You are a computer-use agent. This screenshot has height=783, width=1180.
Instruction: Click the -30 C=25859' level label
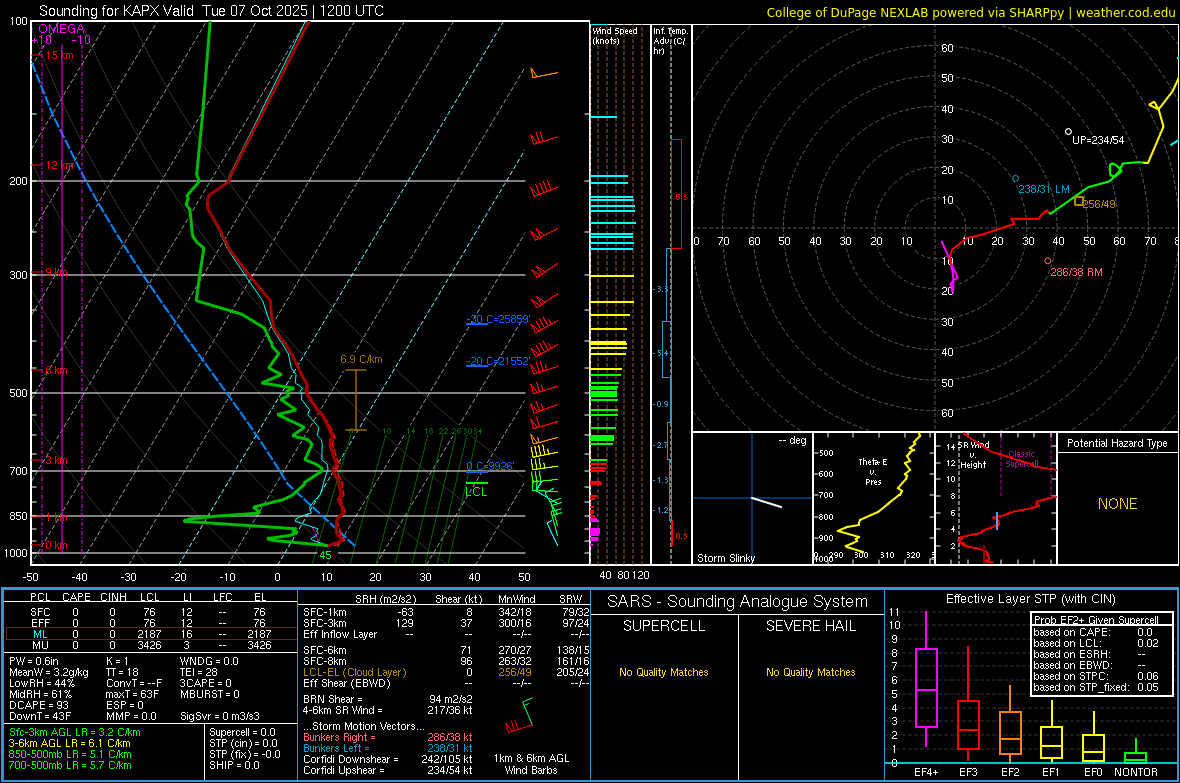pos(498,319)
